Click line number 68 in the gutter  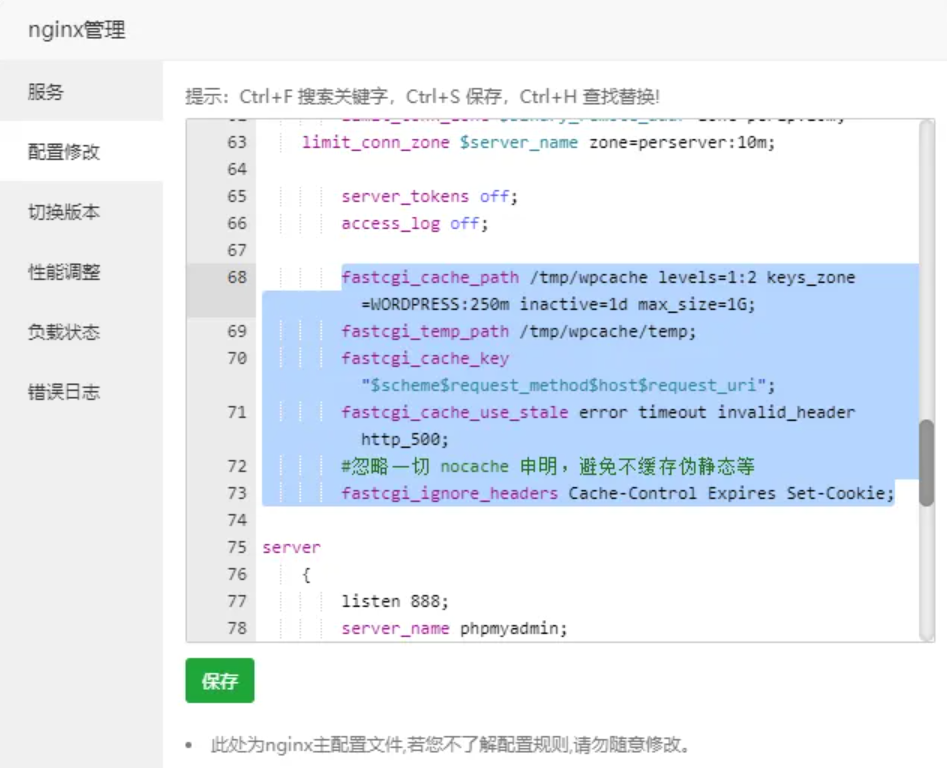(x=236, y=277)
